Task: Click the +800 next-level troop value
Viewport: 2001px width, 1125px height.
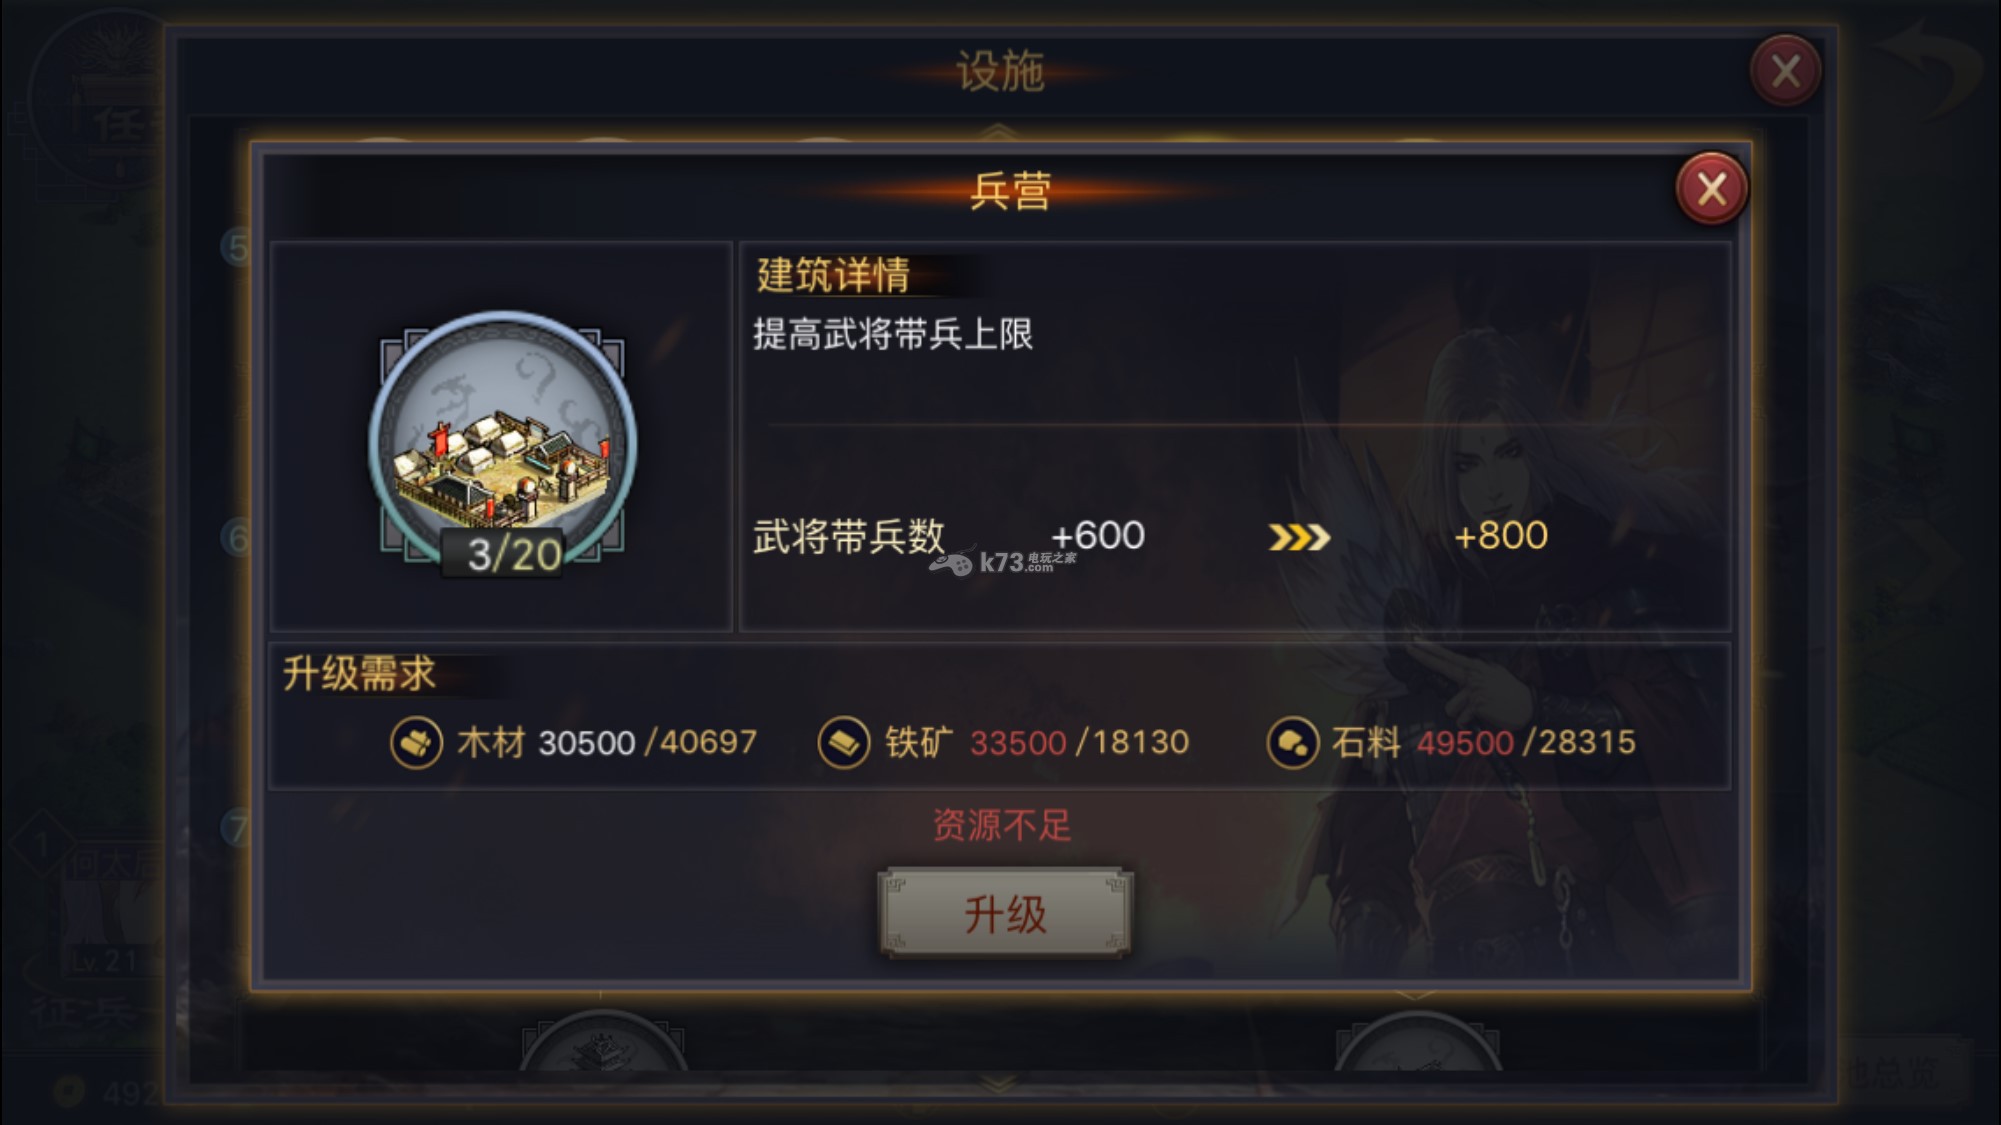Action: point(1501,536)
